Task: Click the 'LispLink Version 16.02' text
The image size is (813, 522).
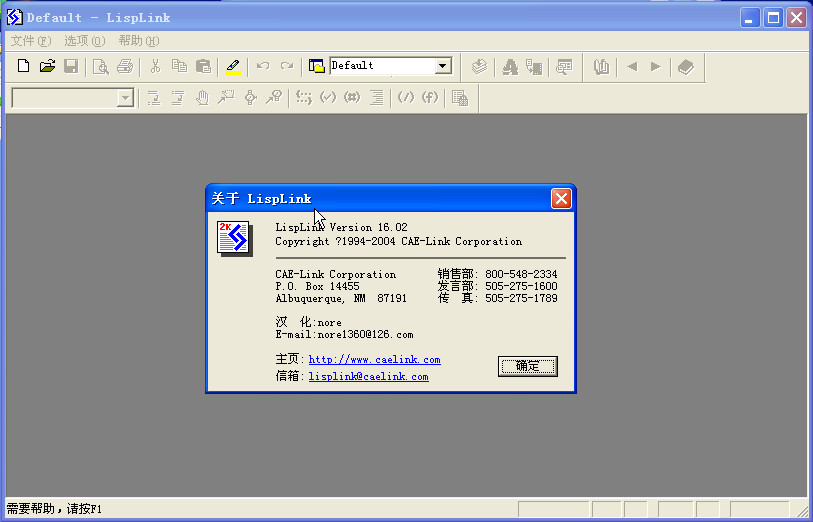Action: [x=341, y=227]
